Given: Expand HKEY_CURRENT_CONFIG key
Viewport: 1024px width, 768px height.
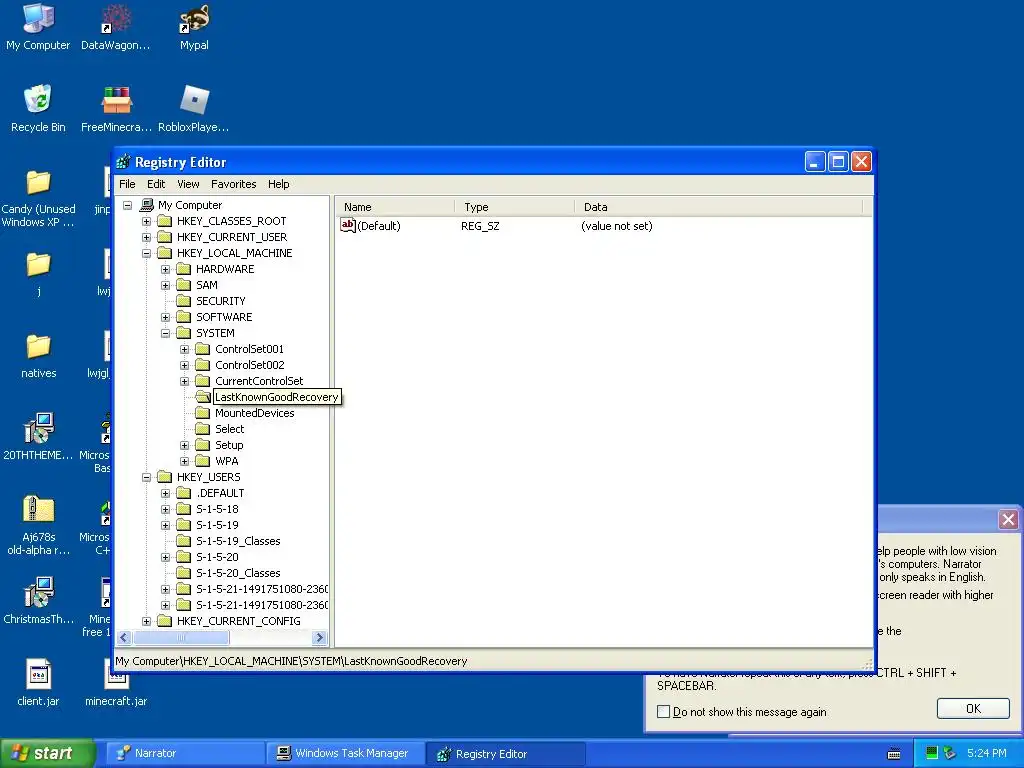Looking at the screenshot, I should 146,621.
